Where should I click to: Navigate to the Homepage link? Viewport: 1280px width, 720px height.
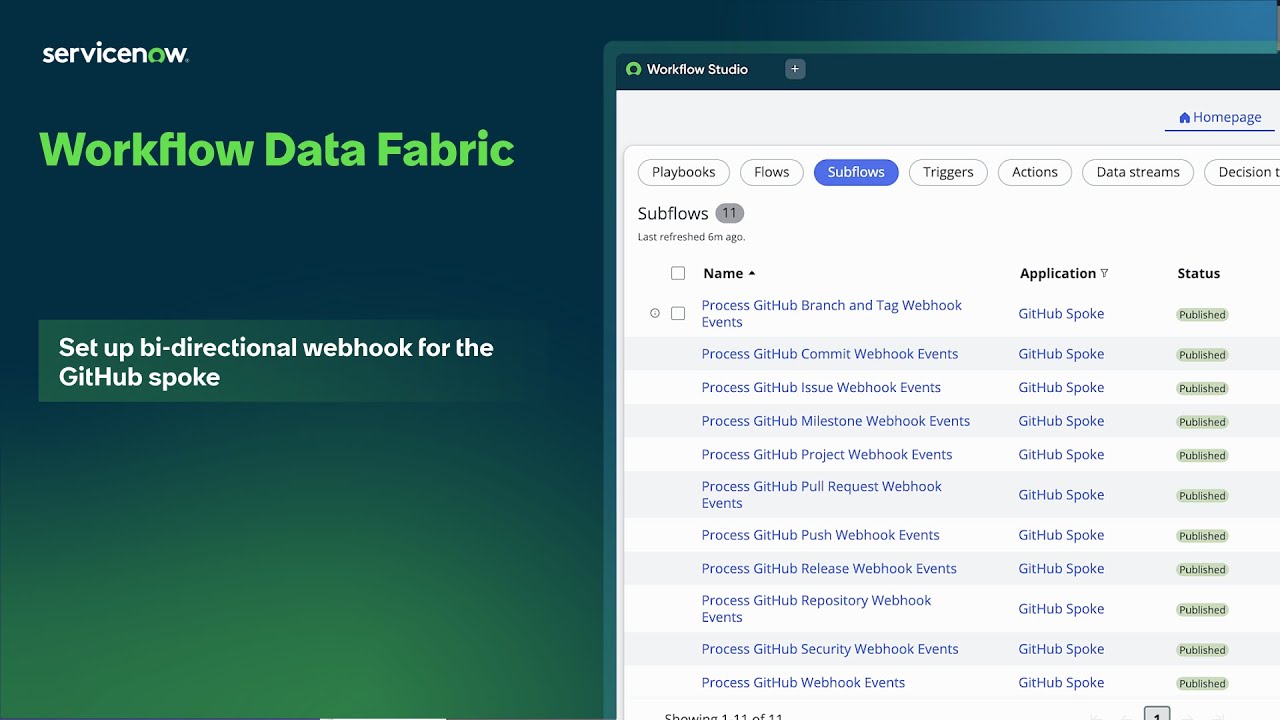1227,117
